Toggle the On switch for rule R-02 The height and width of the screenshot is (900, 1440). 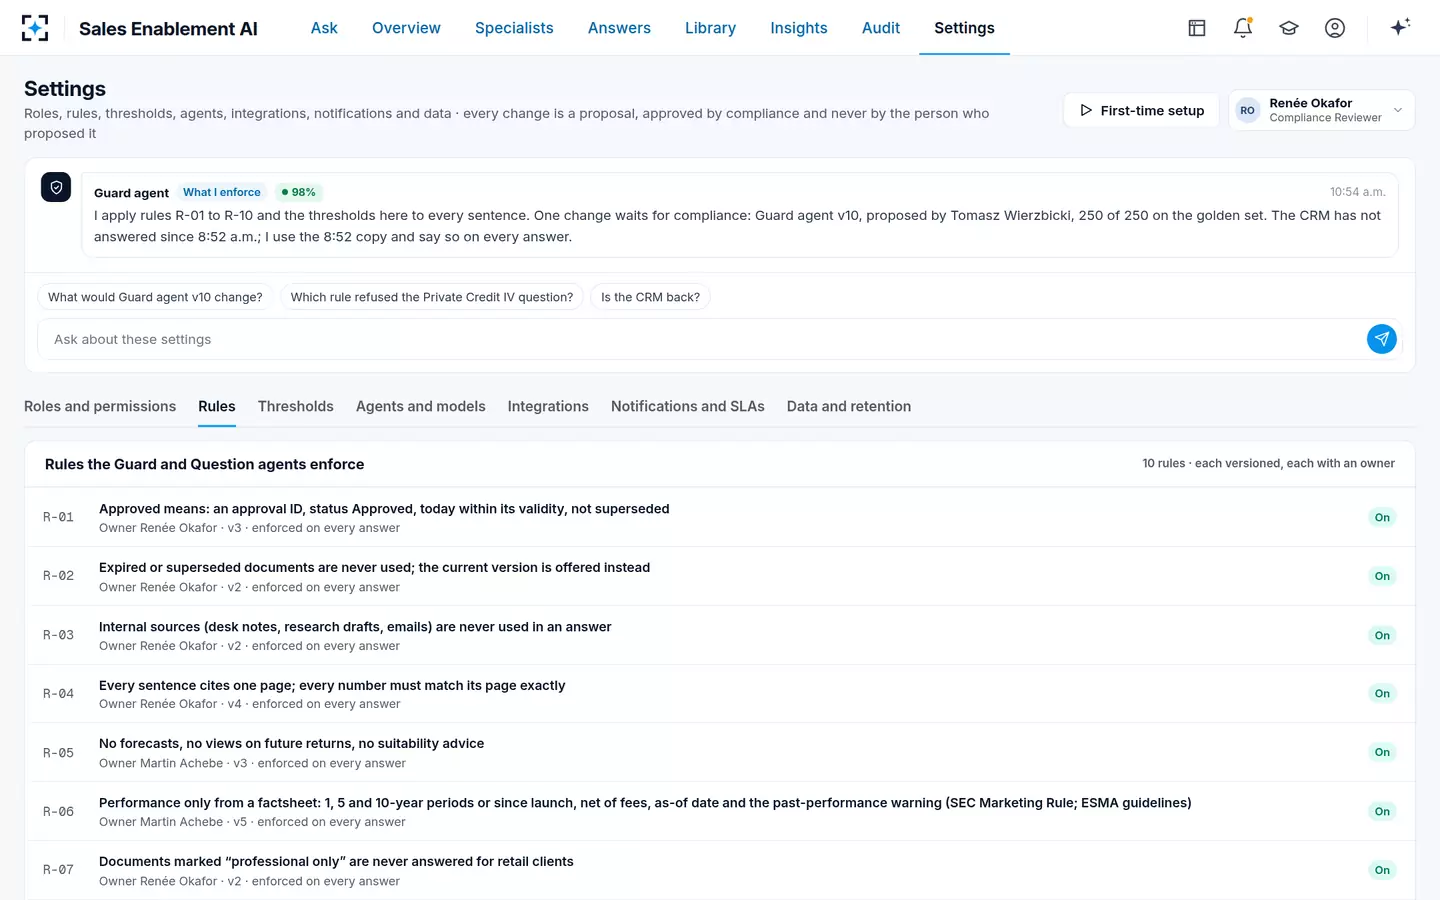pos(1382,576)
